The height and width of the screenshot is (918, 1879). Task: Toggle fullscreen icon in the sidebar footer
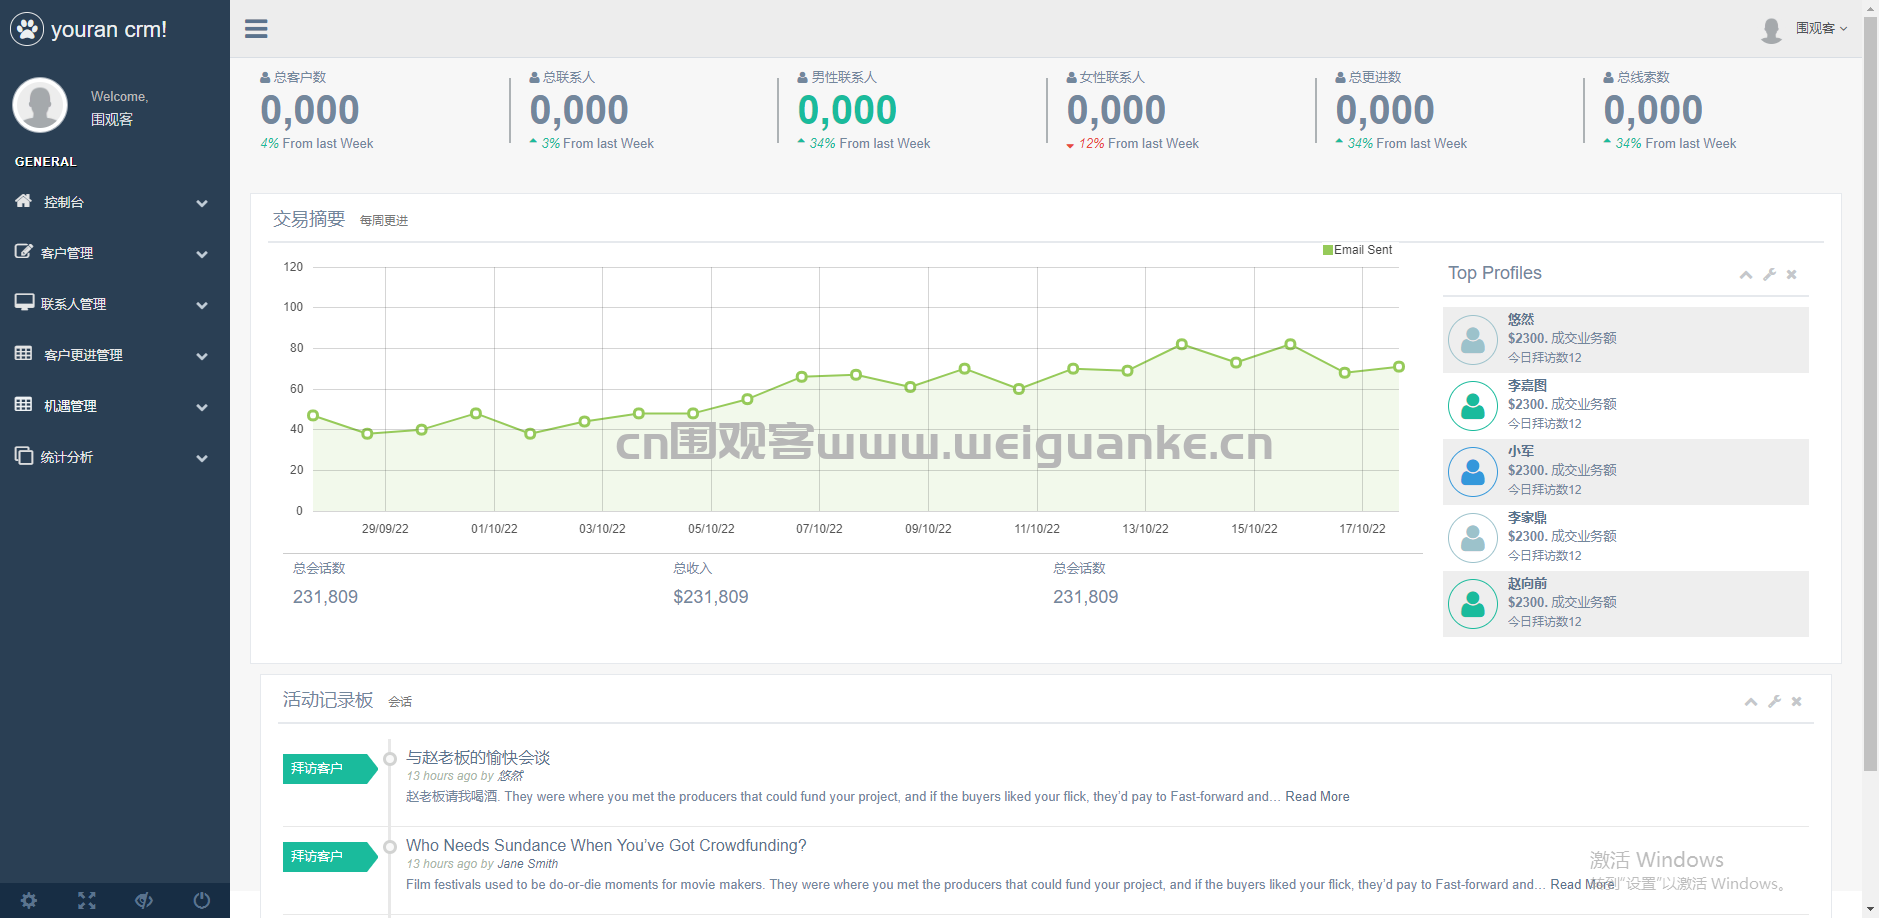pos(87,900)
